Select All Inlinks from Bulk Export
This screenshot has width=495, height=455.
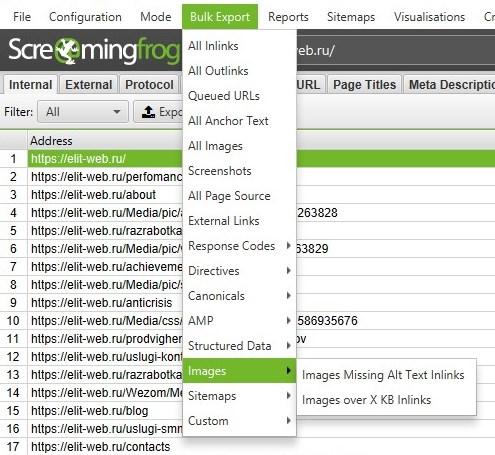213,46
